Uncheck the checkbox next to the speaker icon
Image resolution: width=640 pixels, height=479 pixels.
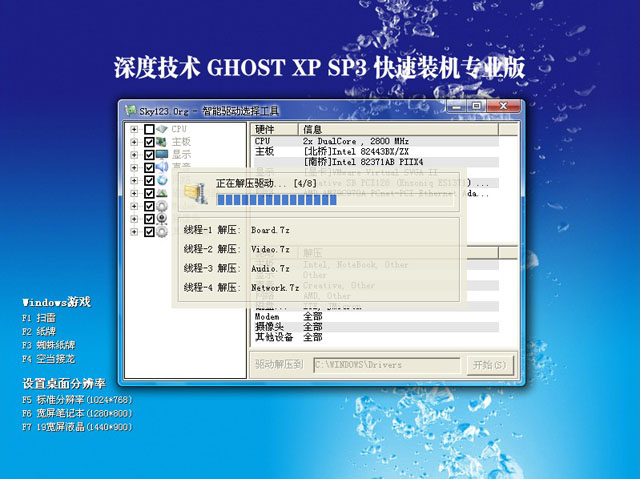149,167
